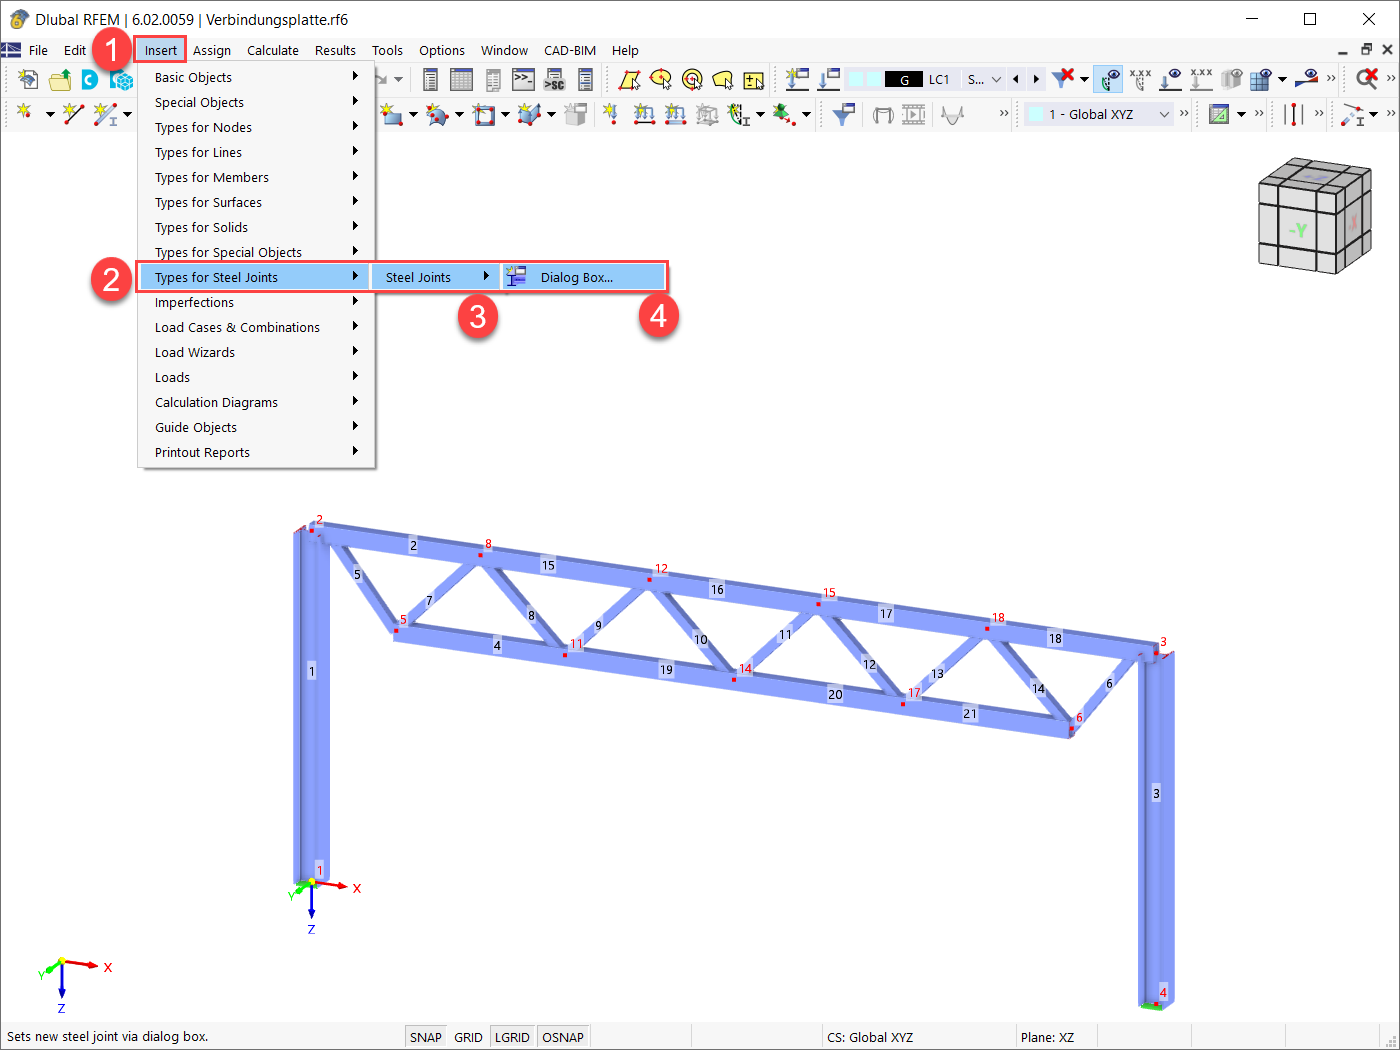Expand the work plane dropdown arrow
Screen dimensions: 1400x1050
coord(1241,114)
